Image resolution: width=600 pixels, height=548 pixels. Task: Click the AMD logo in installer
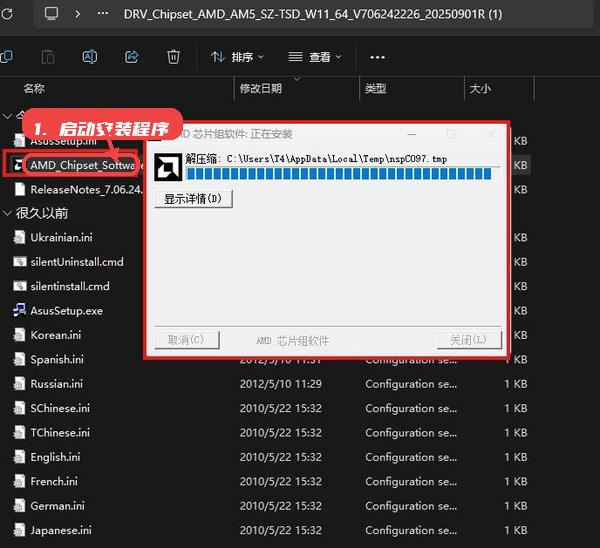point(168,167)
